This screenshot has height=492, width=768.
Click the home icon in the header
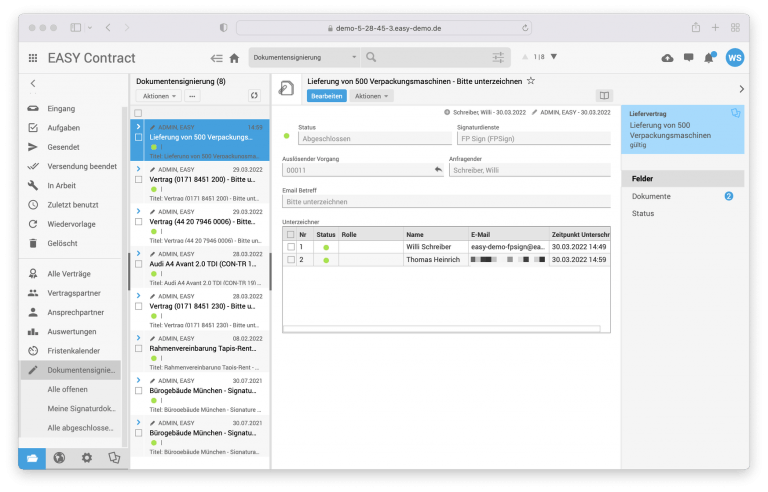(234, 58)
